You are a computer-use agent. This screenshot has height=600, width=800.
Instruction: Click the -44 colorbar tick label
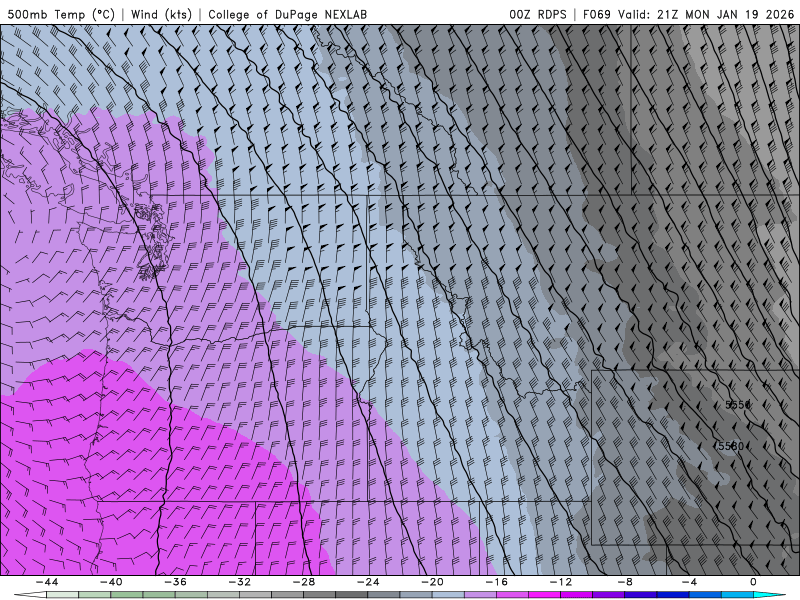[x=47, y=582]
